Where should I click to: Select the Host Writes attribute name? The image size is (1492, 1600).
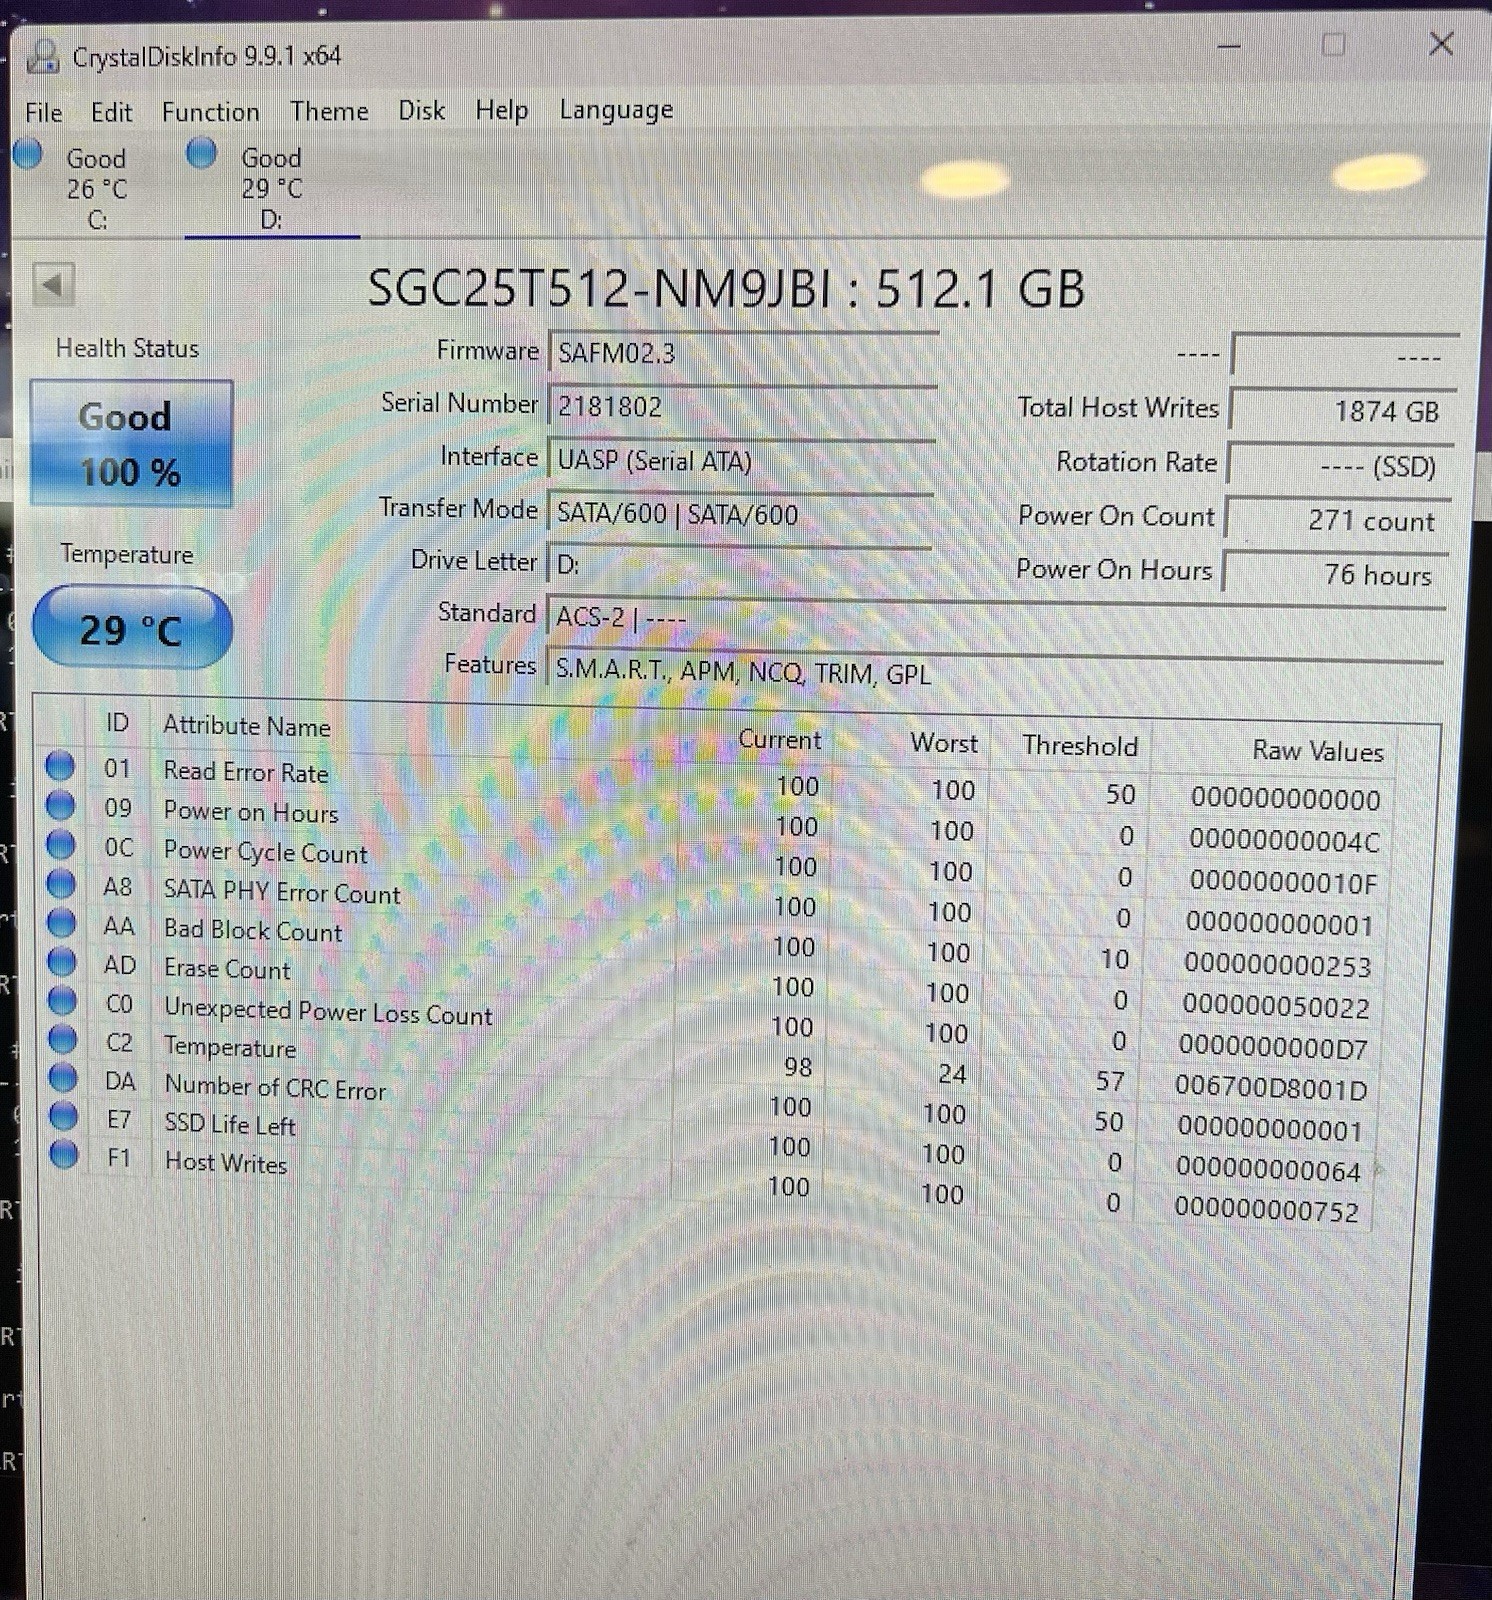(226, 1163)
